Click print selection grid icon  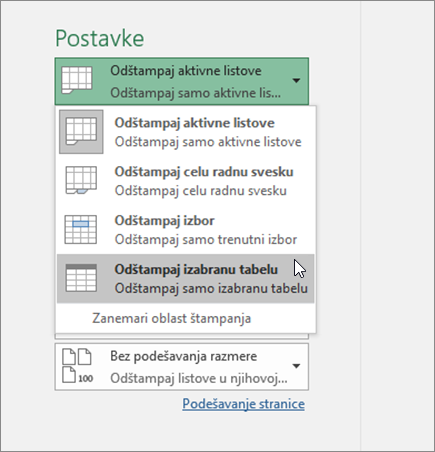click(x=81, y=229)
